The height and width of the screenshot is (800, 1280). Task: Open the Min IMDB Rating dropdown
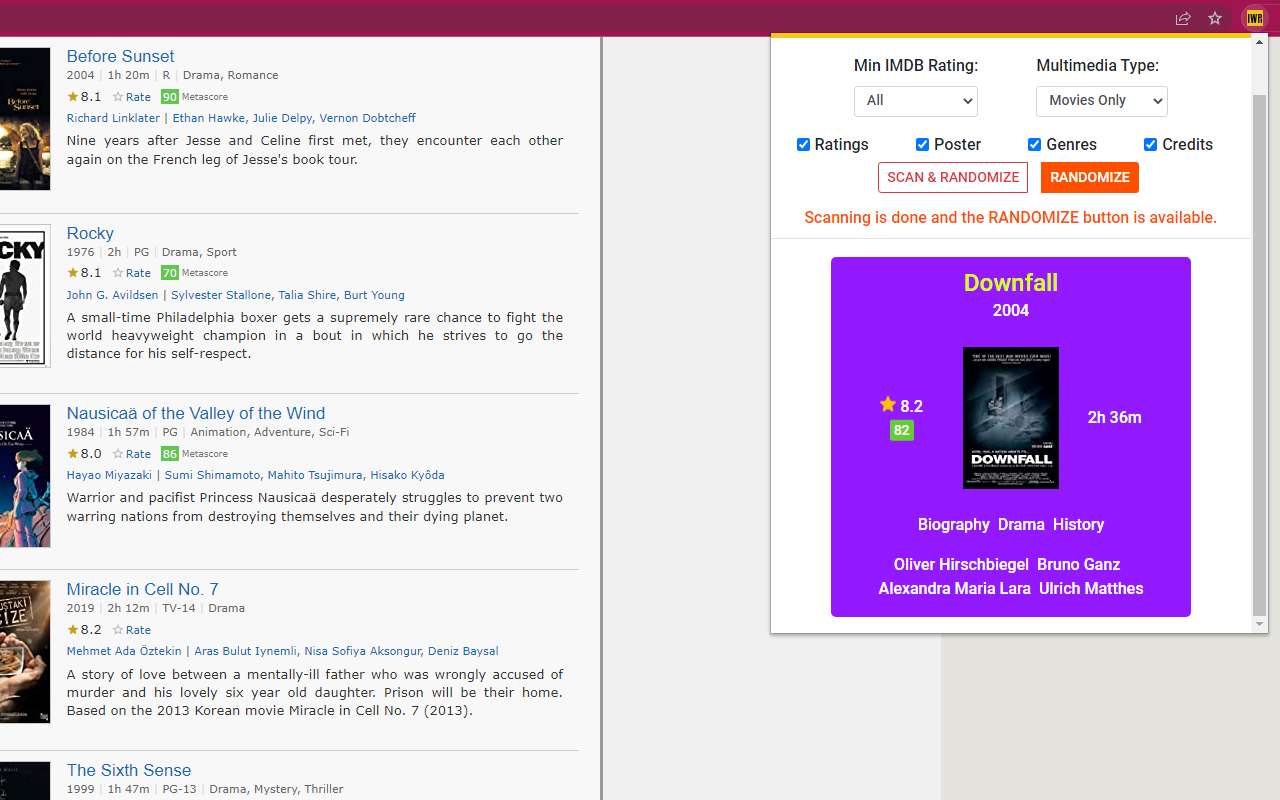pos(916,101)
